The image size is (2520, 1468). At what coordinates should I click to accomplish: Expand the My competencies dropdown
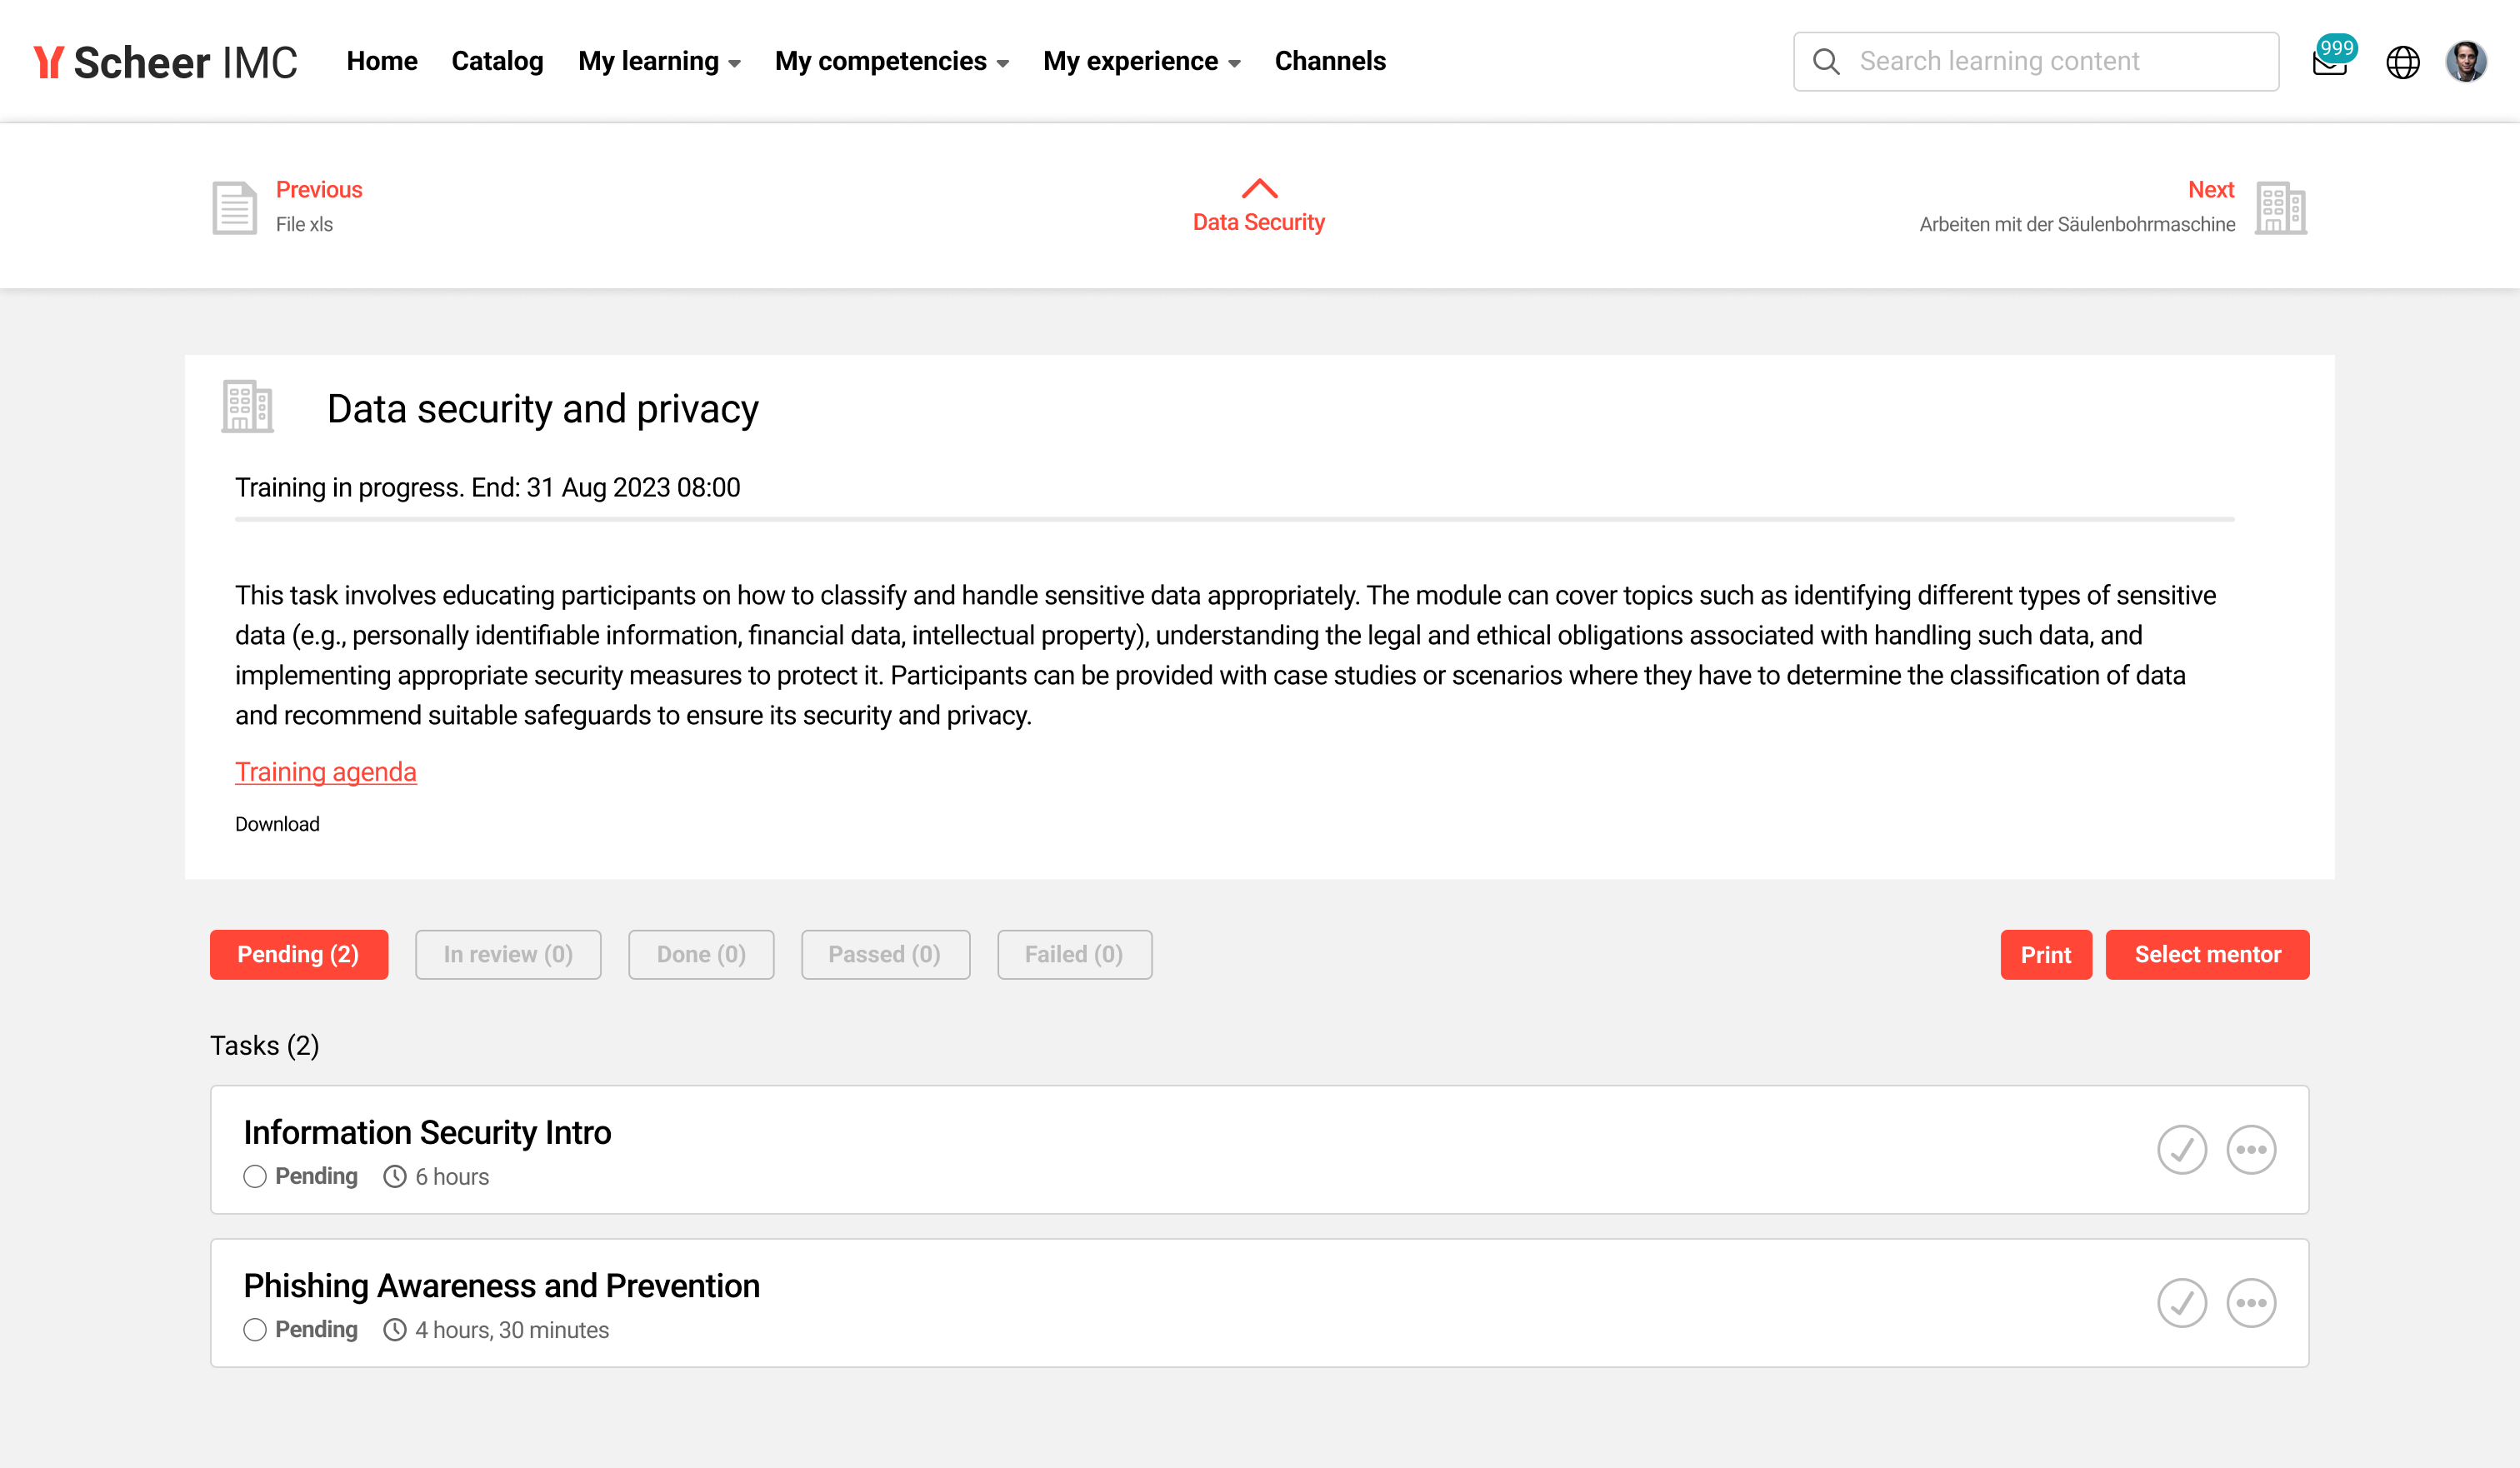tap(891, 62)
